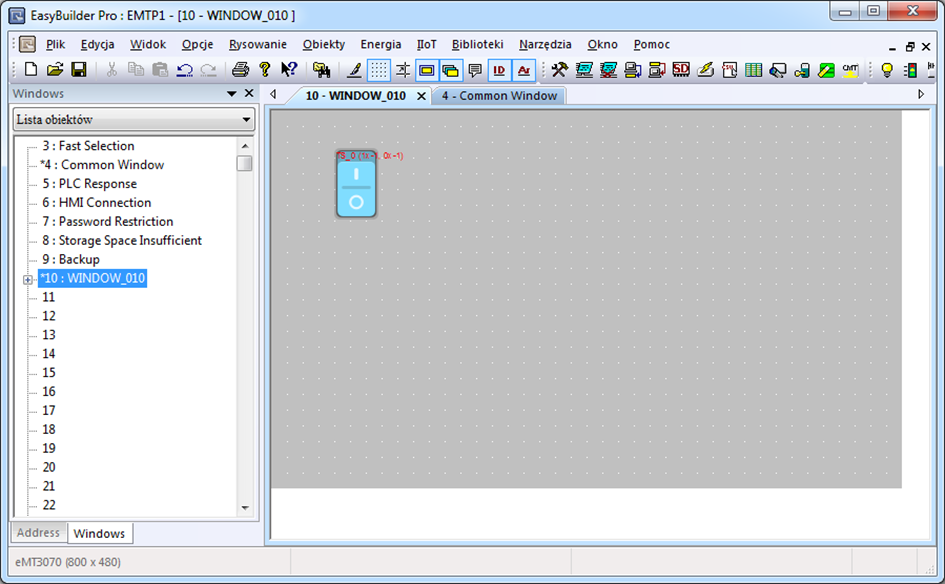Screen dimensions: 945x584
Task: Open the find/replace binoculars tool
Action: pos(321,71)
